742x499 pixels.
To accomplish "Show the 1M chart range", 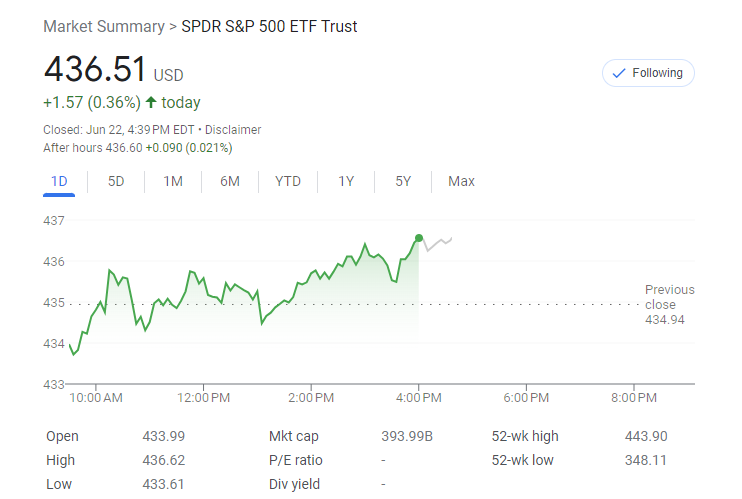I will 173,181.
